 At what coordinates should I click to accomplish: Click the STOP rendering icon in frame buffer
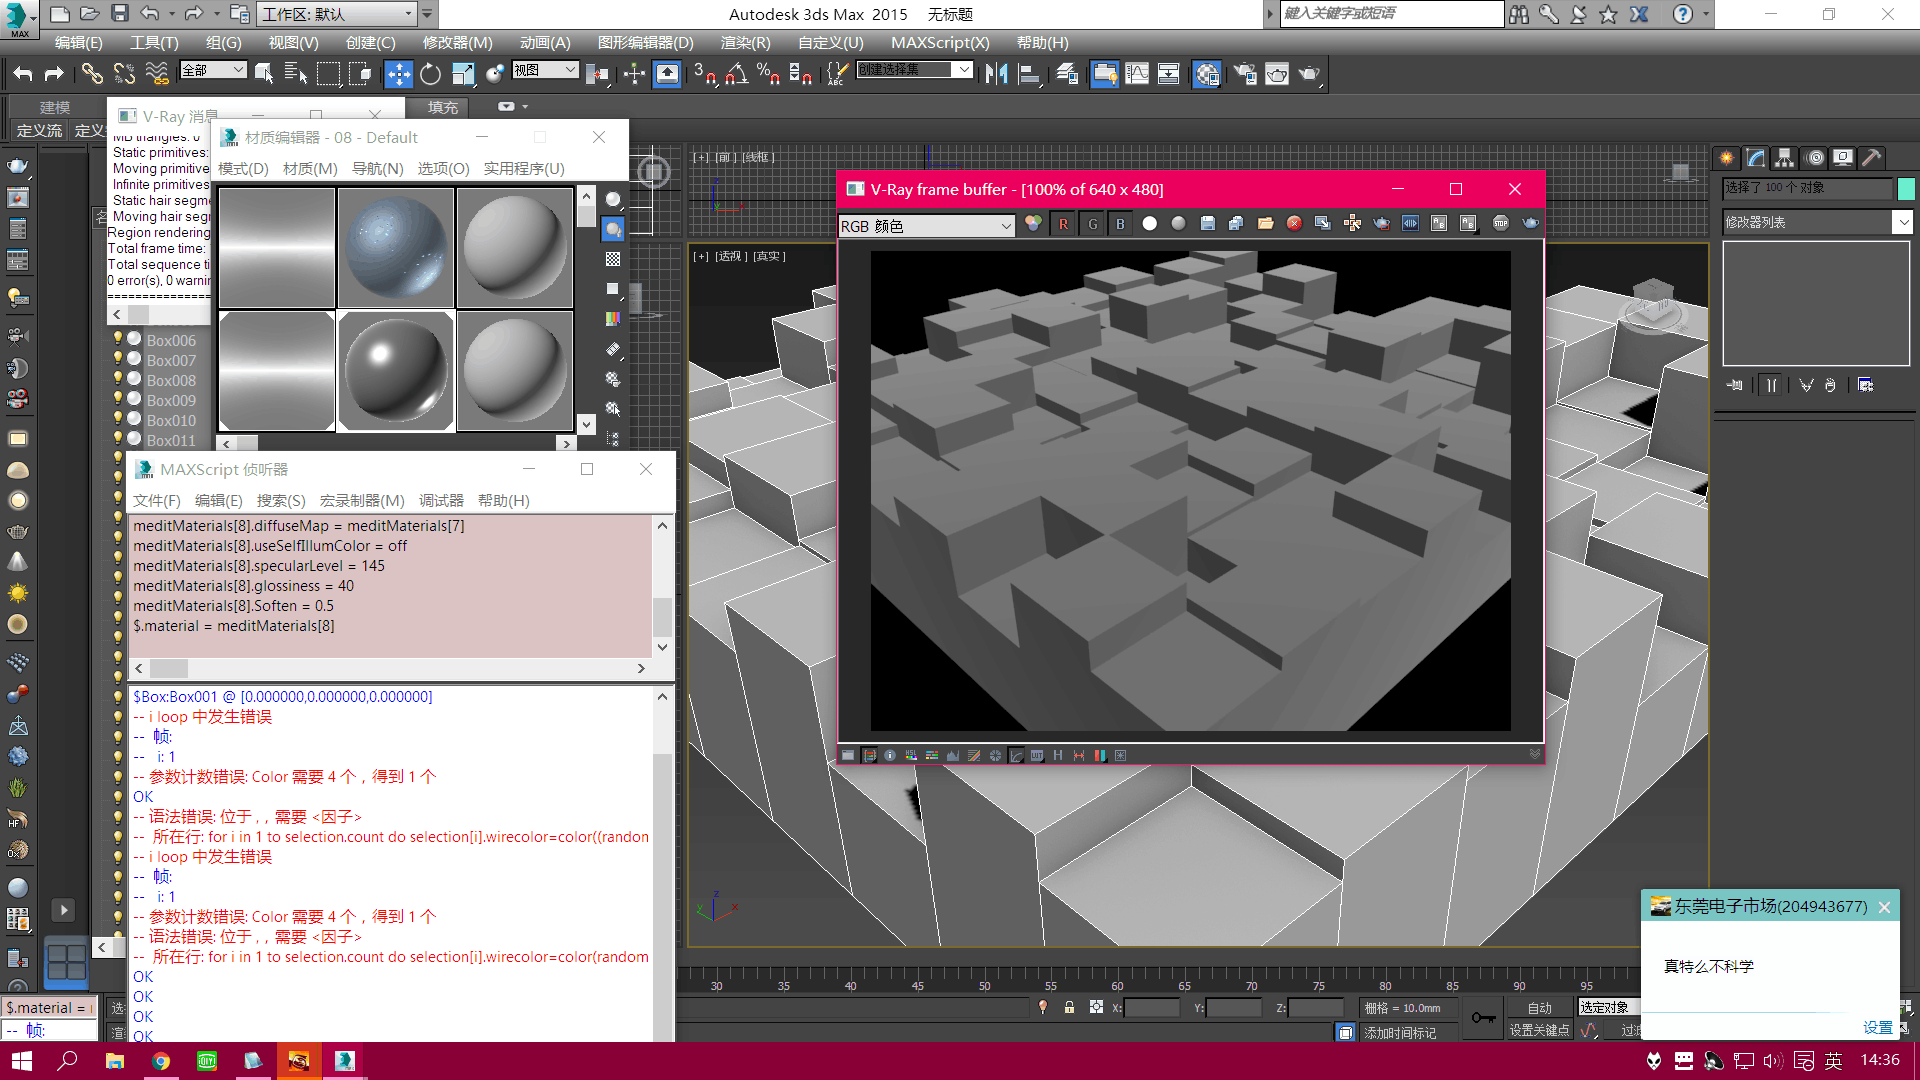tap(1501, 224)
